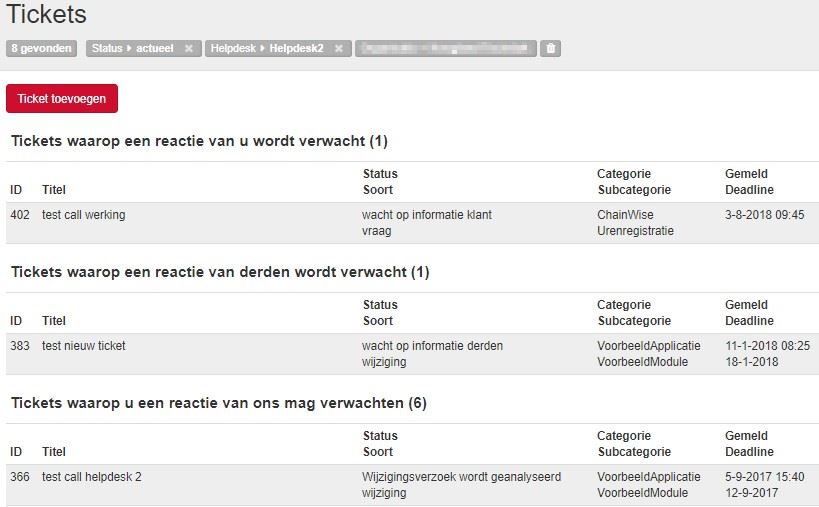Click ticket ID 366
The width and height of the screenshot is (819, 507).
click(x=20, y=477)
